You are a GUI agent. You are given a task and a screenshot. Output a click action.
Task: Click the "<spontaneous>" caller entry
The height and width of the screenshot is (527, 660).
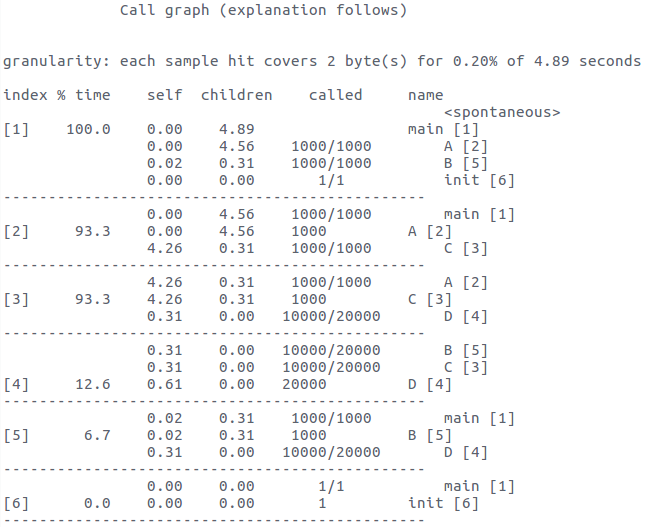(502, 112)
